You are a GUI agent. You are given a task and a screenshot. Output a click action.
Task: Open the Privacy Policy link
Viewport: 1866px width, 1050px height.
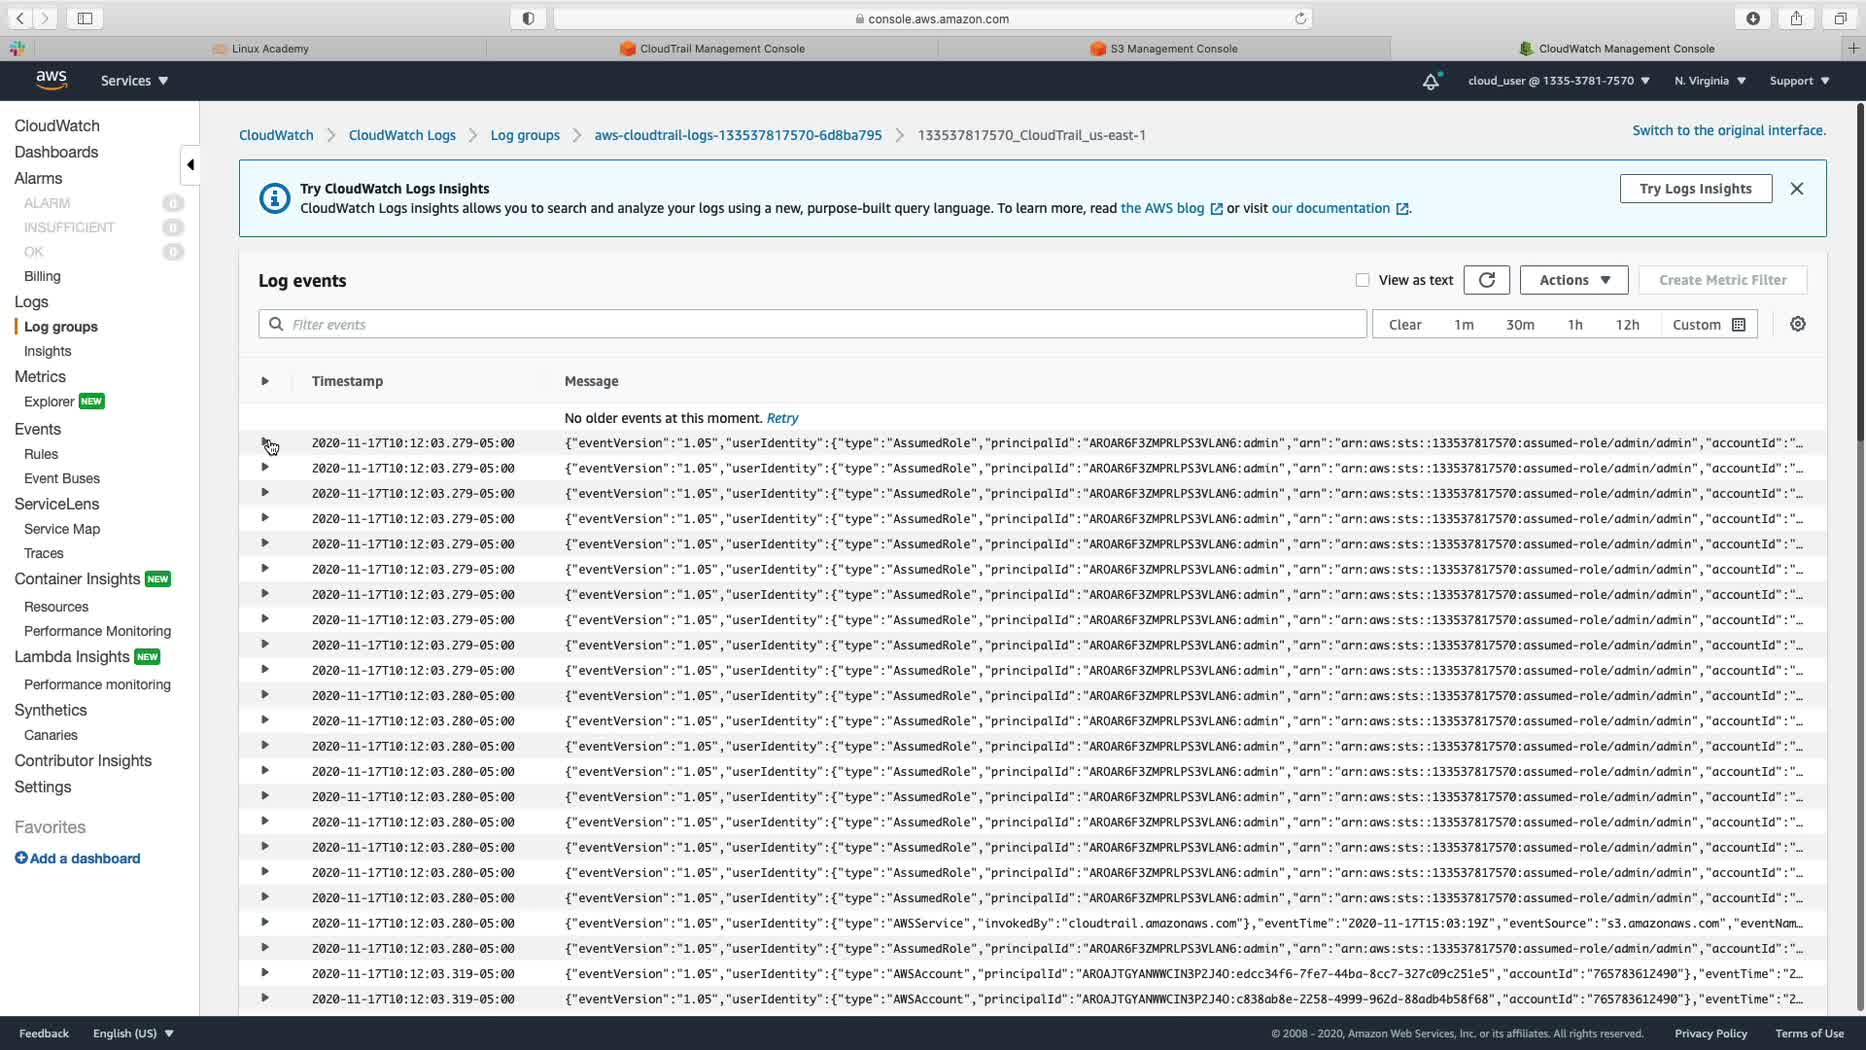coord(1711,1033)
